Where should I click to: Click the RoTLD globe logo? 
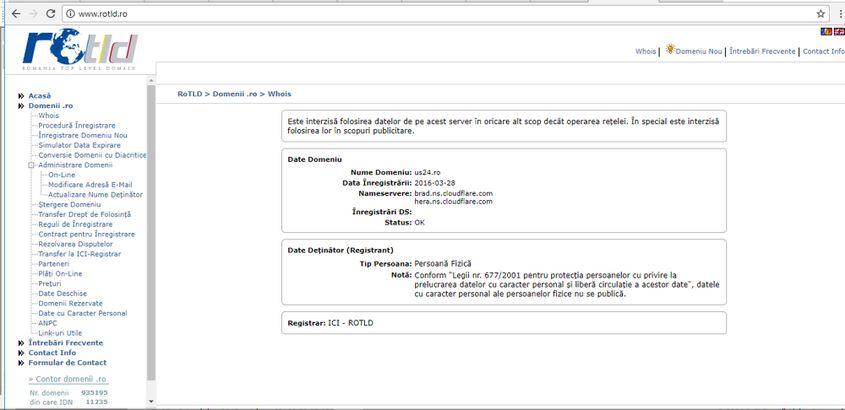[78, 52]
